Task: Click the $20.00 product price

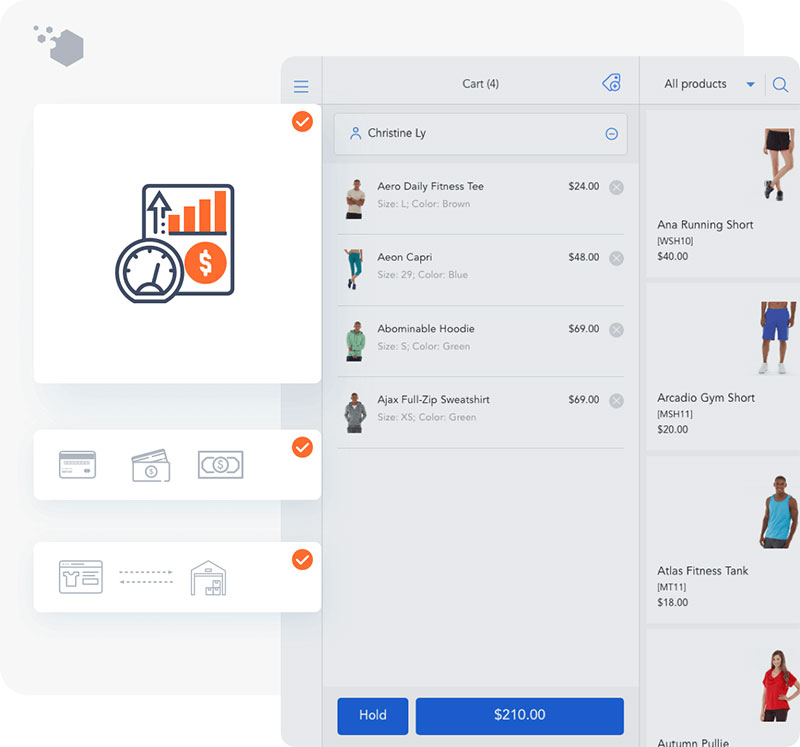Action: [672, 429]
